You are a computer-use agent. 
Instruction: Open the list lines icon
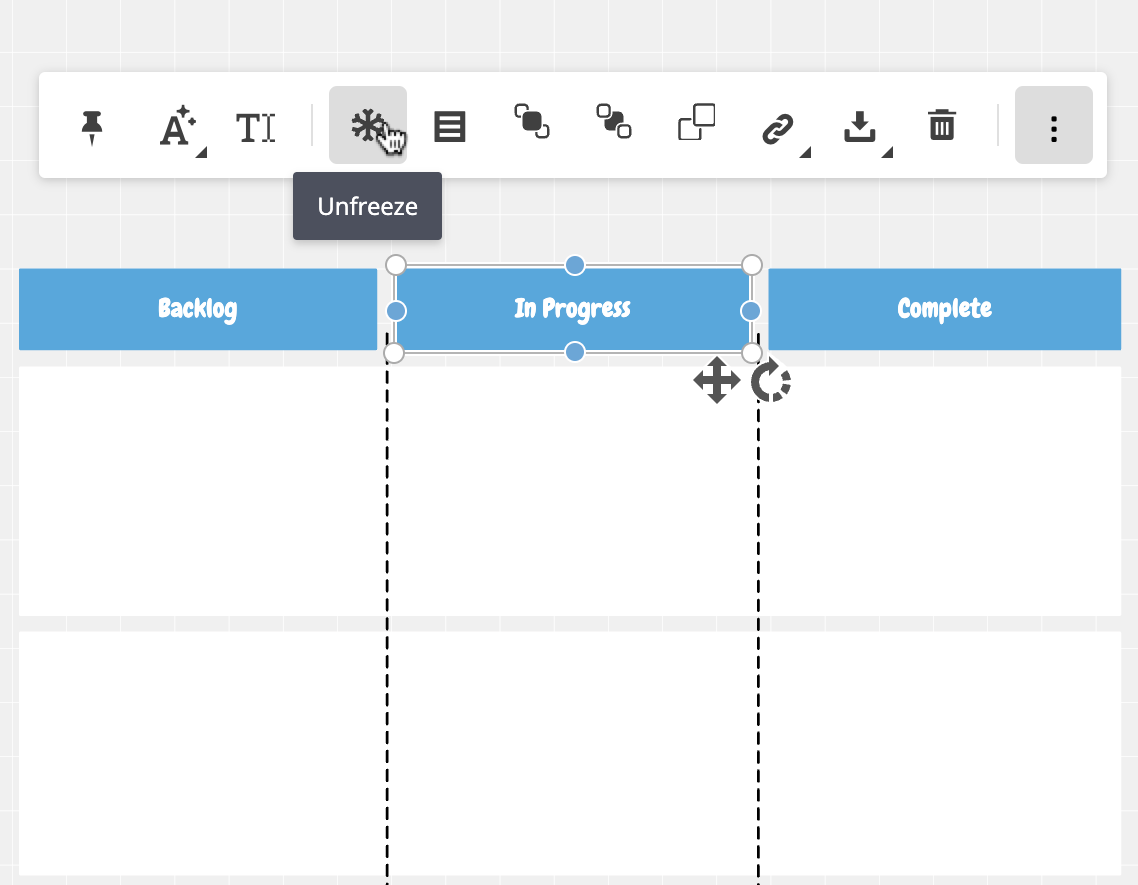click(449, 126)
